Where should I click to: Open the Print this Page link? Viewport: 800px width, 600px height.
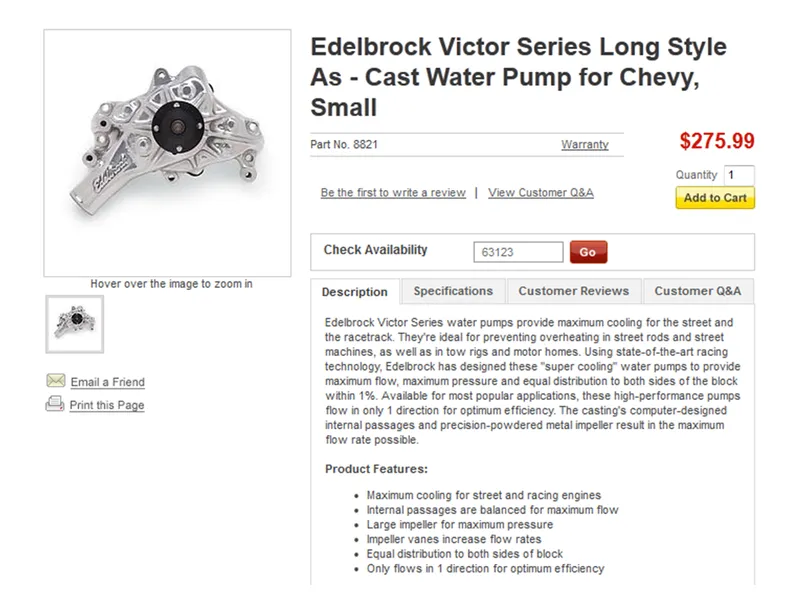(106, 405)
